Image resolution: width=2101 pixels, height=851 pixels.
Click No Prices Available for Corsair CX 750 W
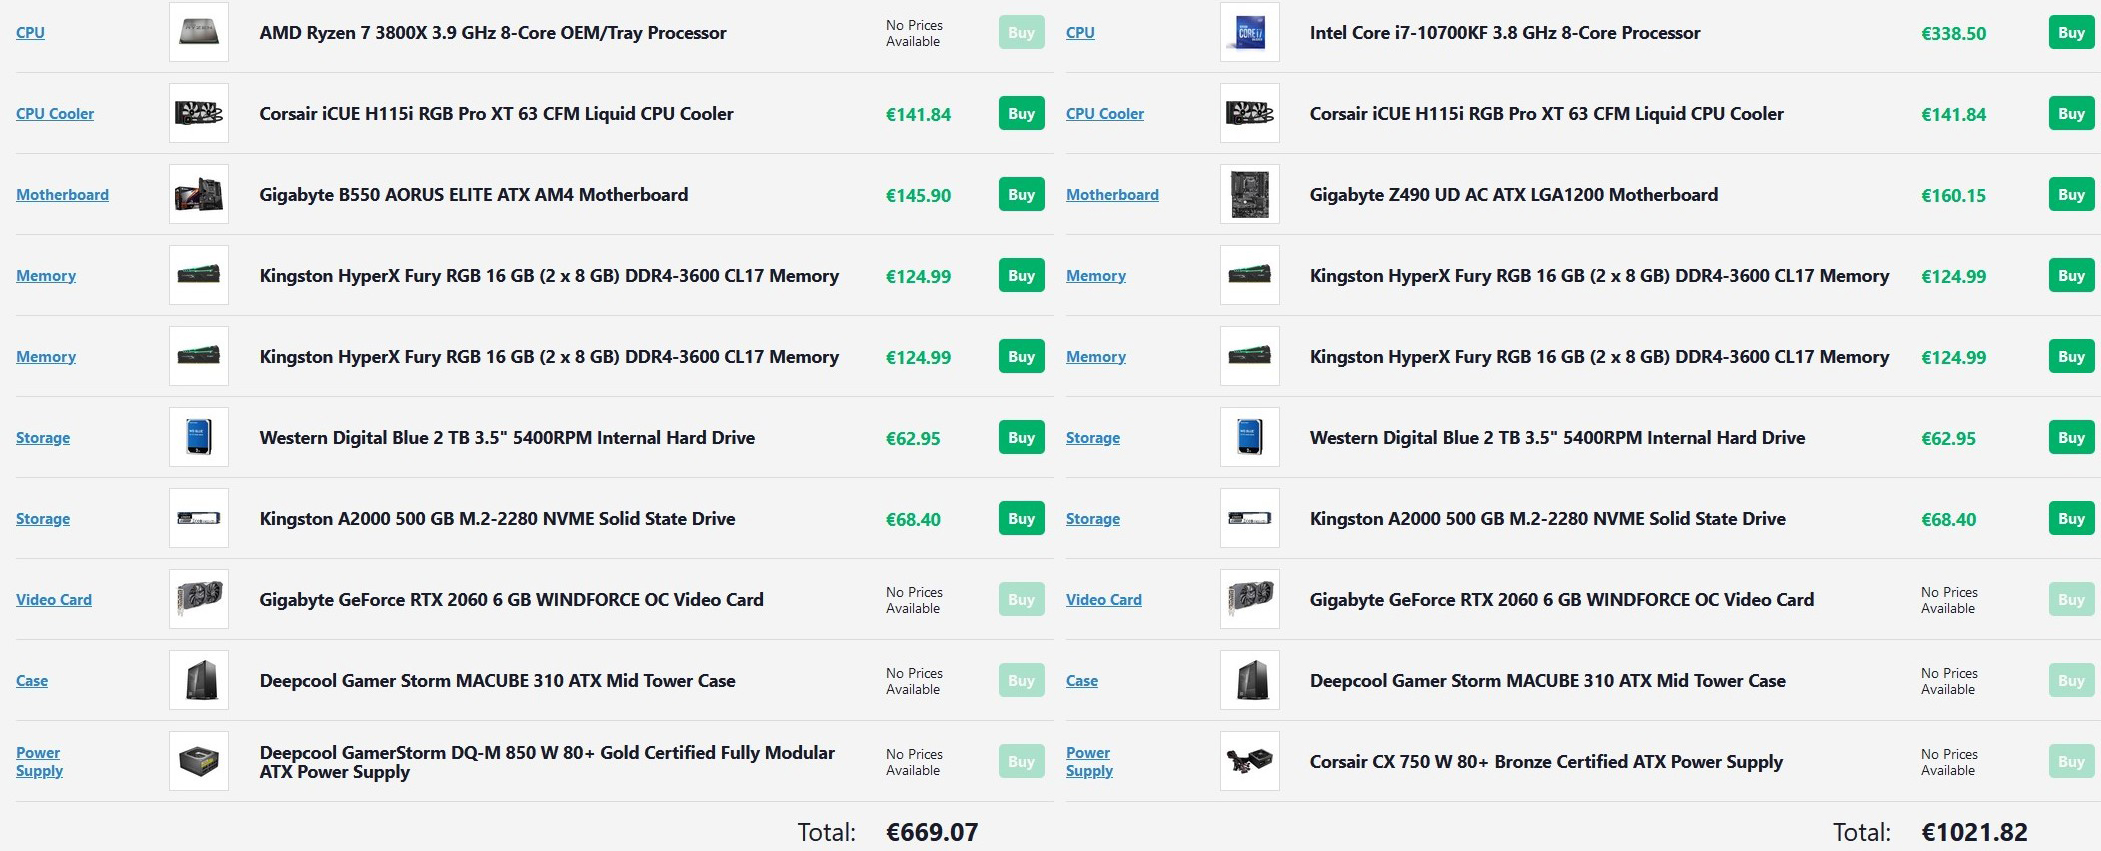1949,762
